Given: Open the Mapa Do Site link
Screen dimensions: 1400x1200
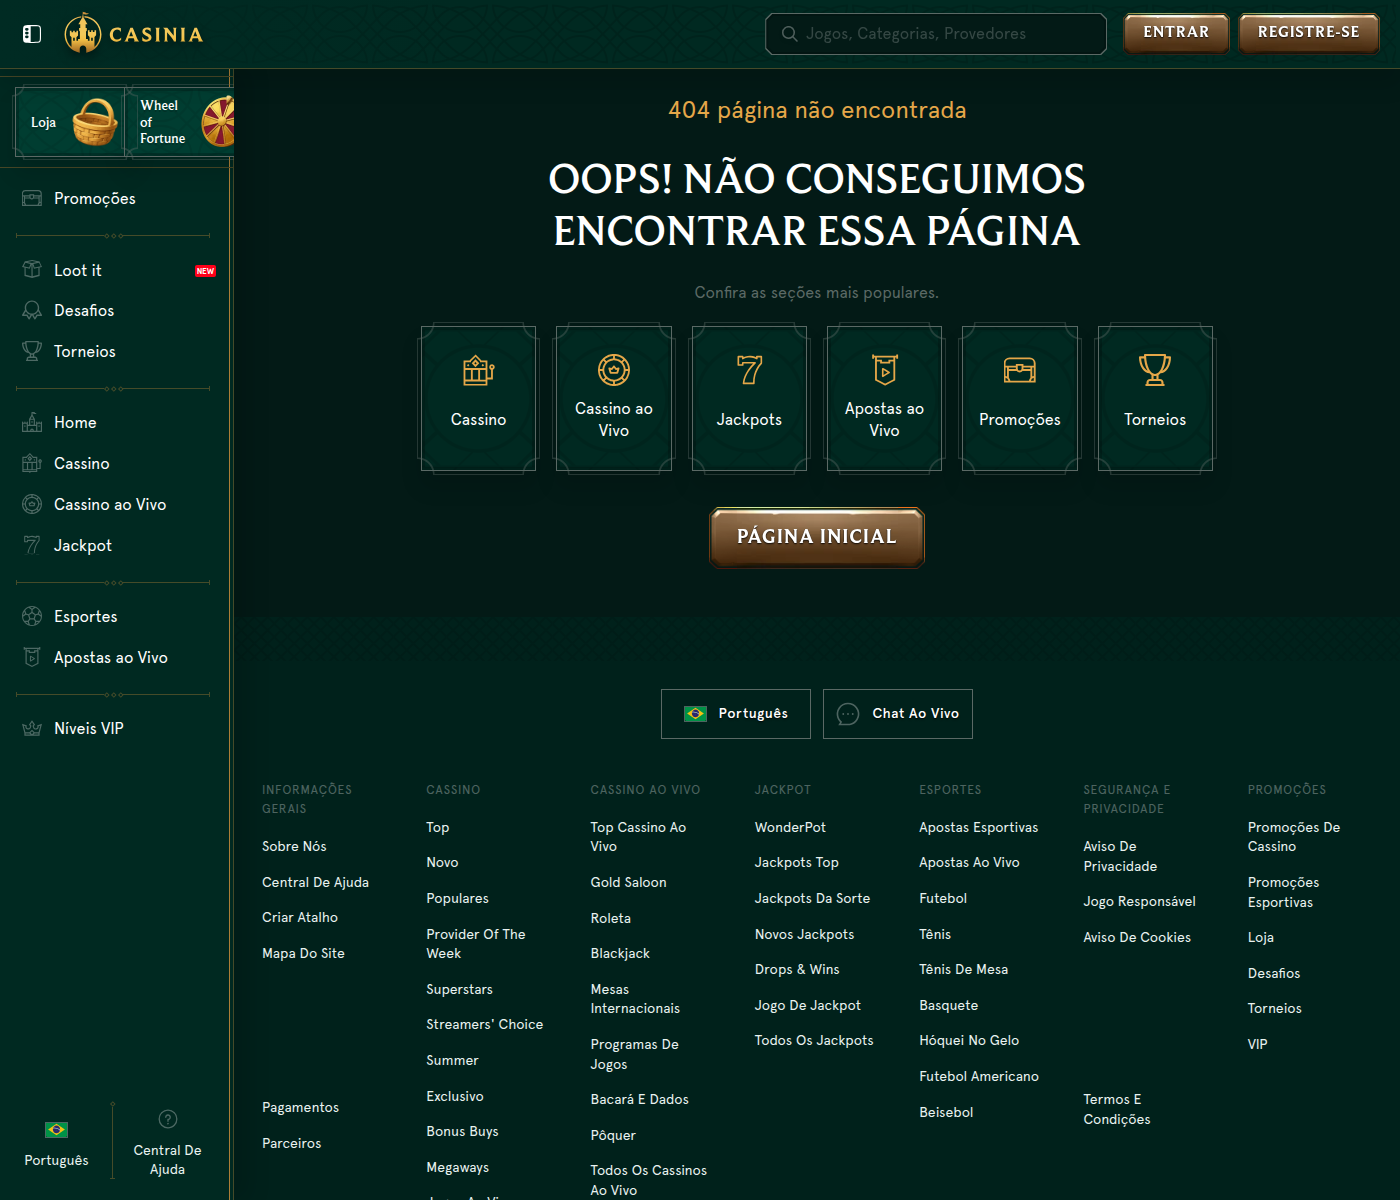Looking at the screenshot, I should (303, 954).
